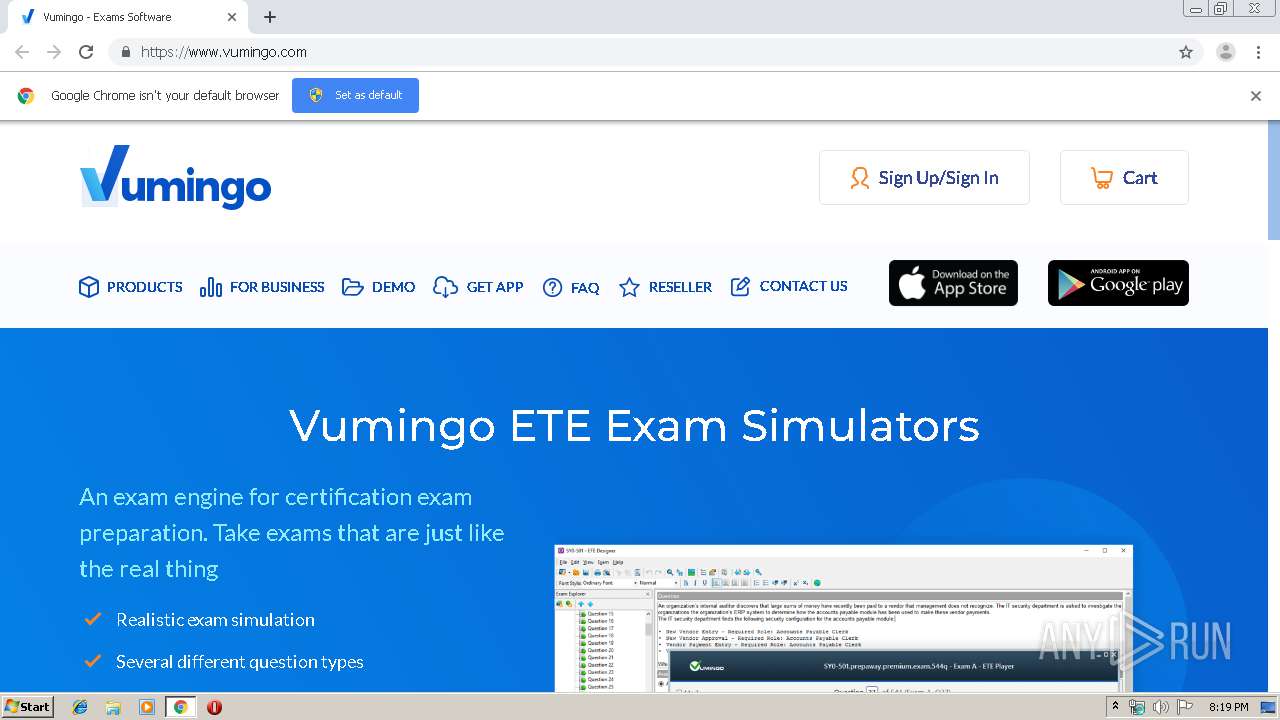Click the Google Play badge
Image resolution: width=1280 pixels, height=720 pixels.
1118,283
